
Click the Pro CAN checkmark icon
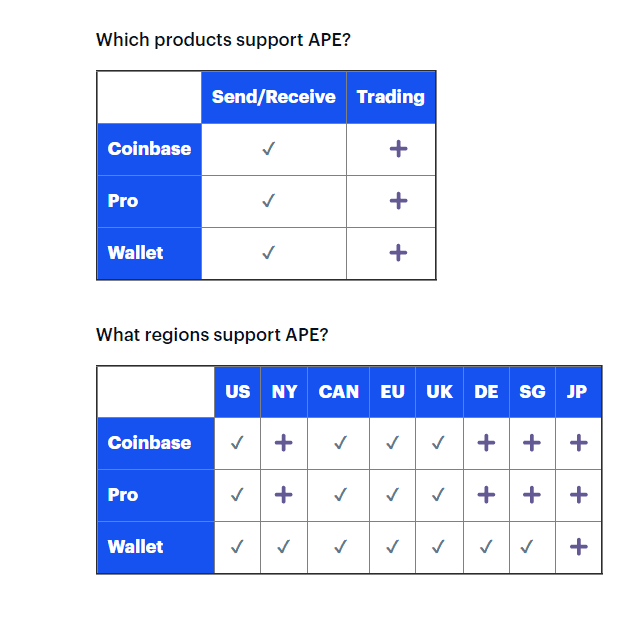coord(340,495)
